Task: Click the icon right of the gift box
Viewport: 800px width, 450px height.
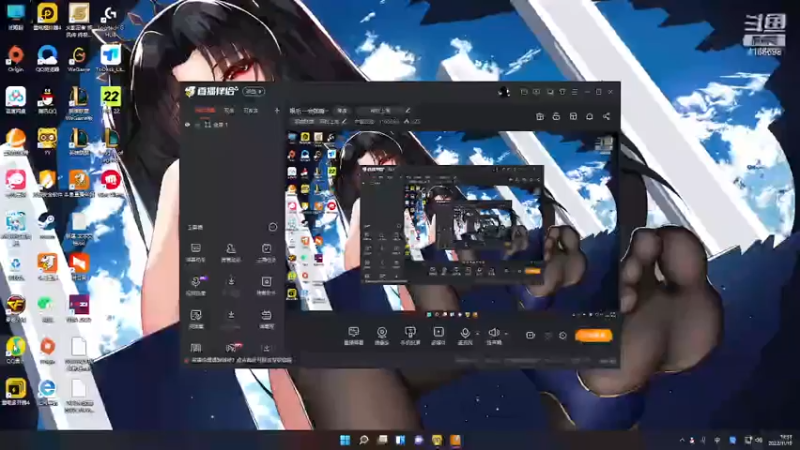Action: coord(556,116)
